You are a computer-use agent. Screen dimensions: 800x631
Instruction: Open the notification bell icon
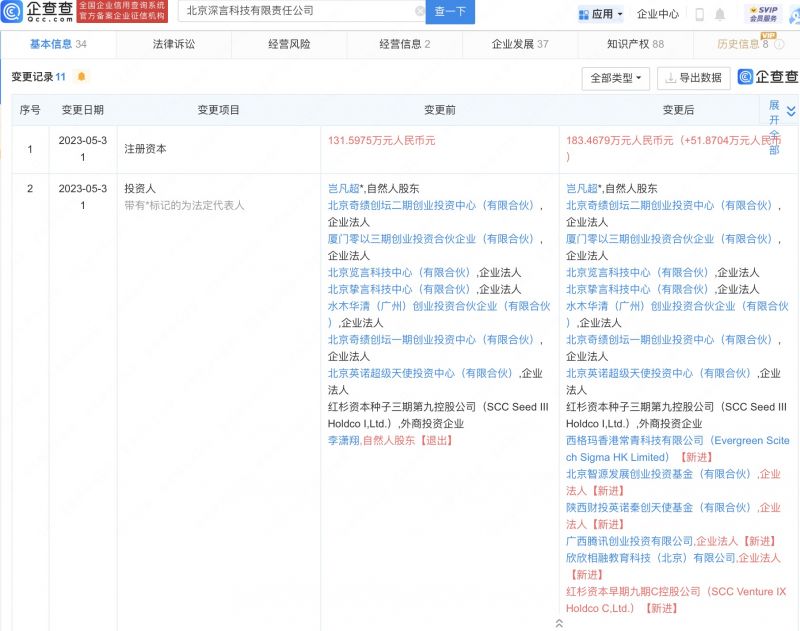722,13
